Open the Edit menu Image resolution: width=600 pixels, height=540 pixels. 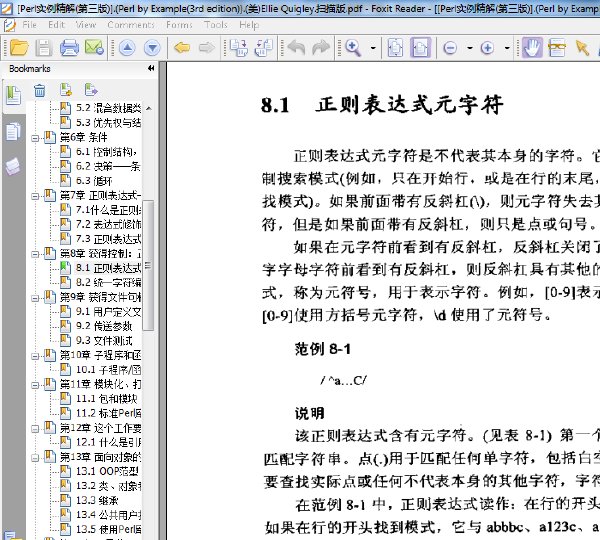tap(57, 25)
